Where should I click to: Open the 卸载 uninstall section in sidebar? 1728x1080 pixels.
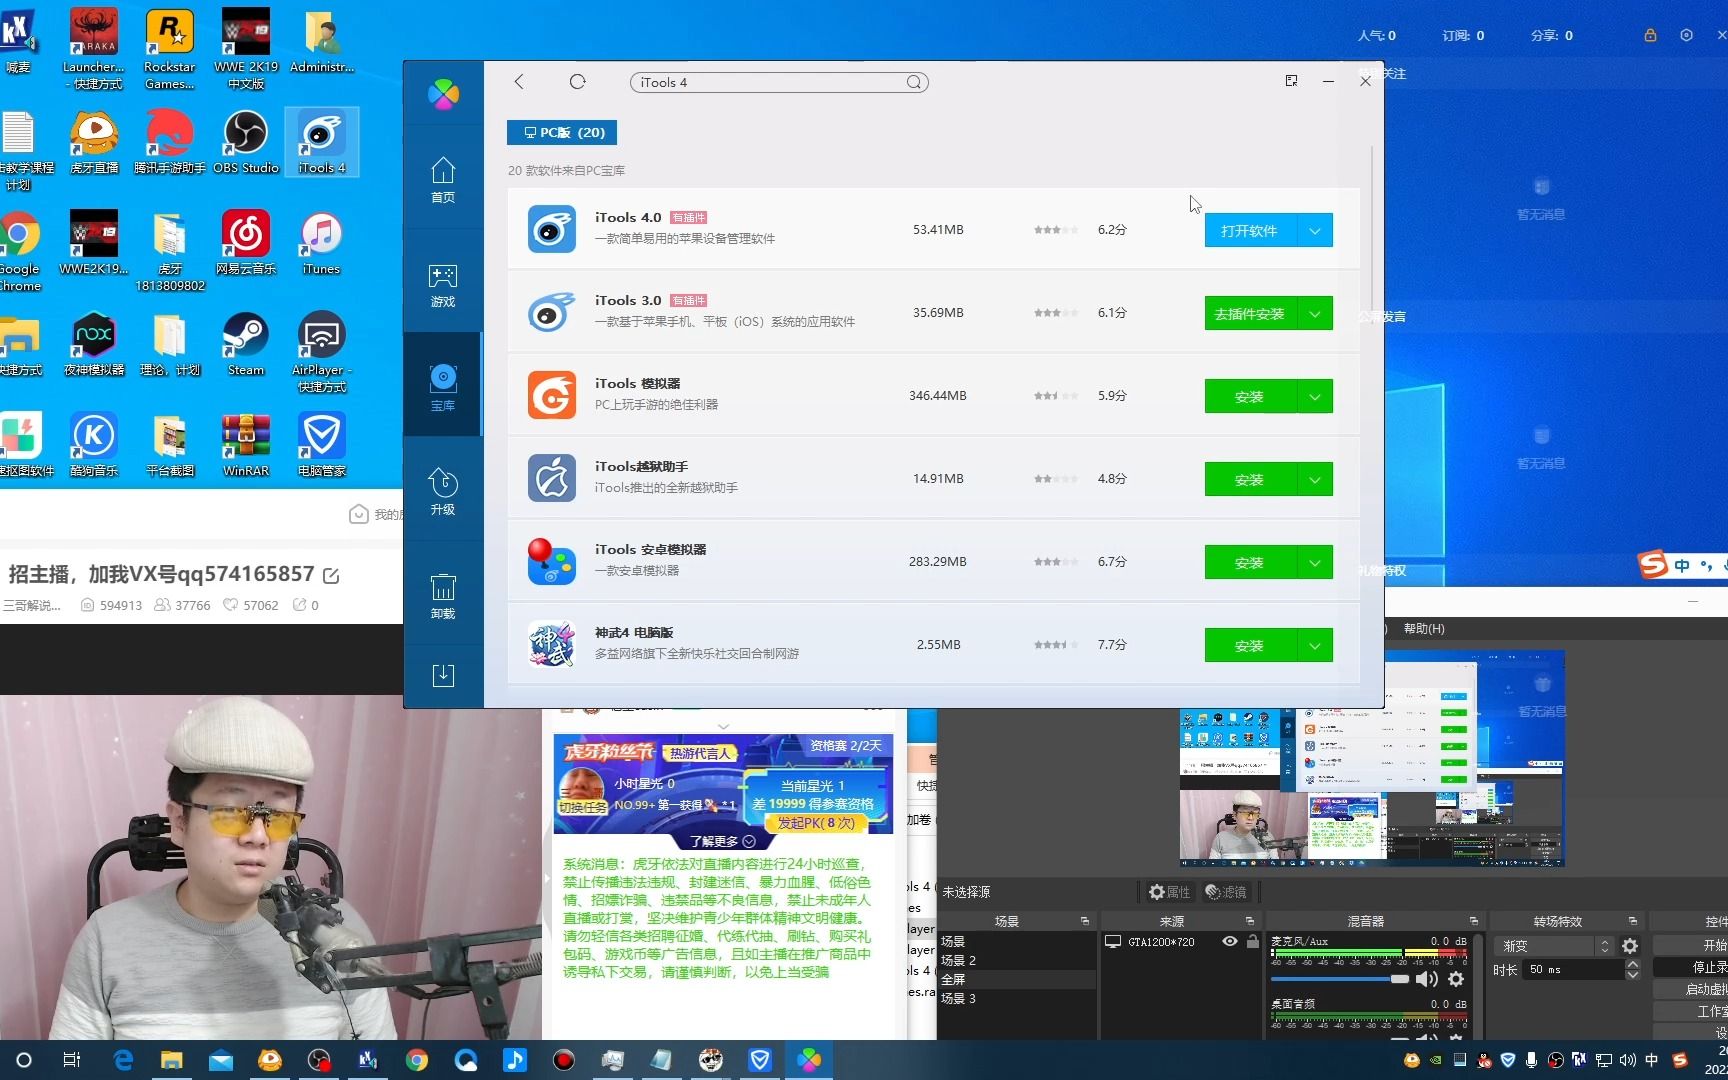pos(443,596)
